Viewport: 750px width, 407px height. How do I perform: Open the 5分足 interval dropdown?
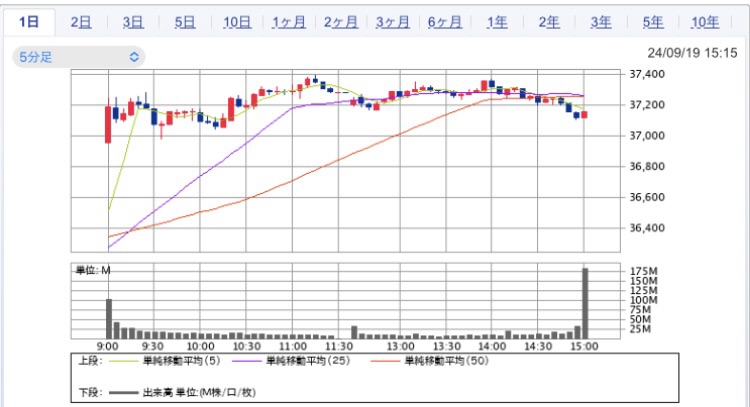[x=78, y=57]
